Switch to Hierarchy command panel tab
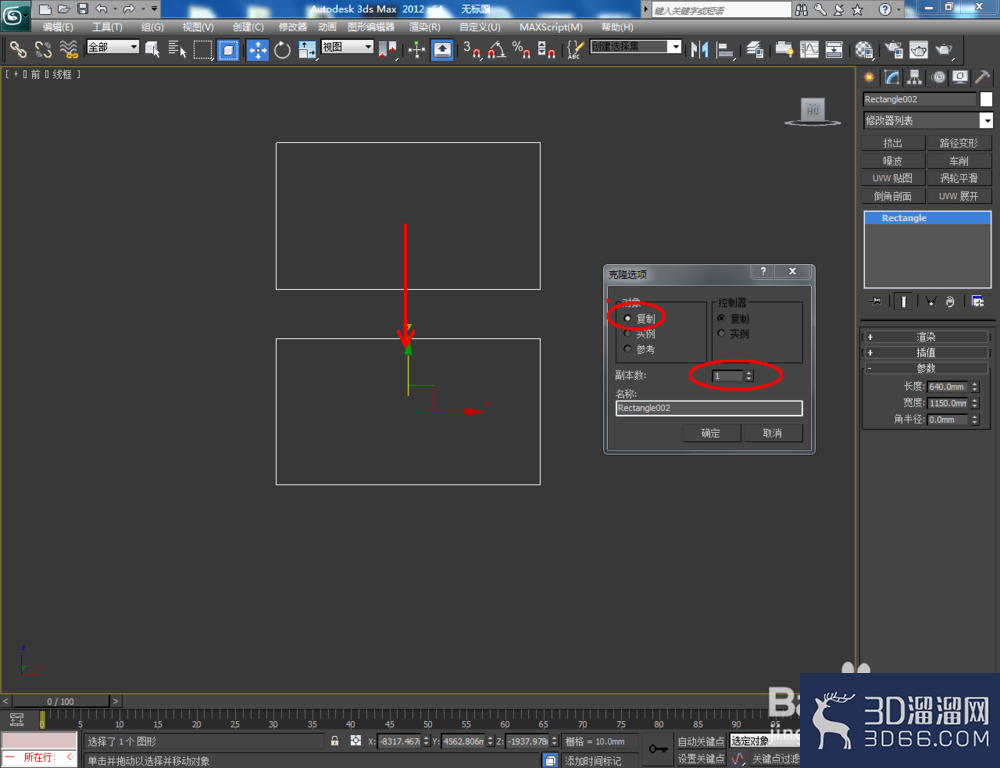1000x768 pixels. [915, 77]
